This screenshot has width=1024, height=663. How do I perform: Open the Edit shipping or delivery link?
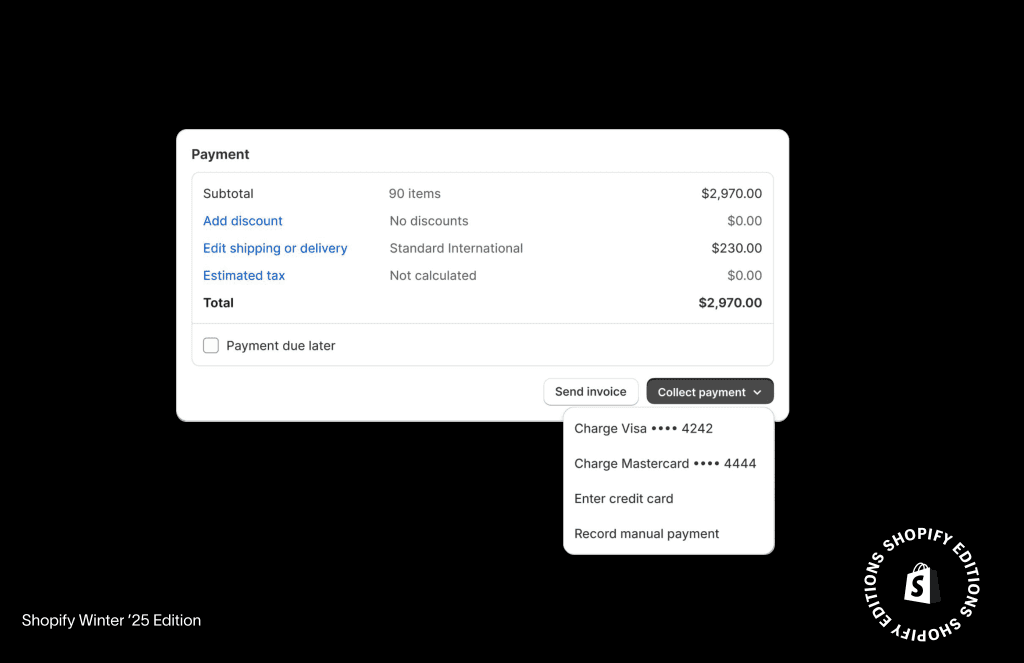(x=275, y=248)
